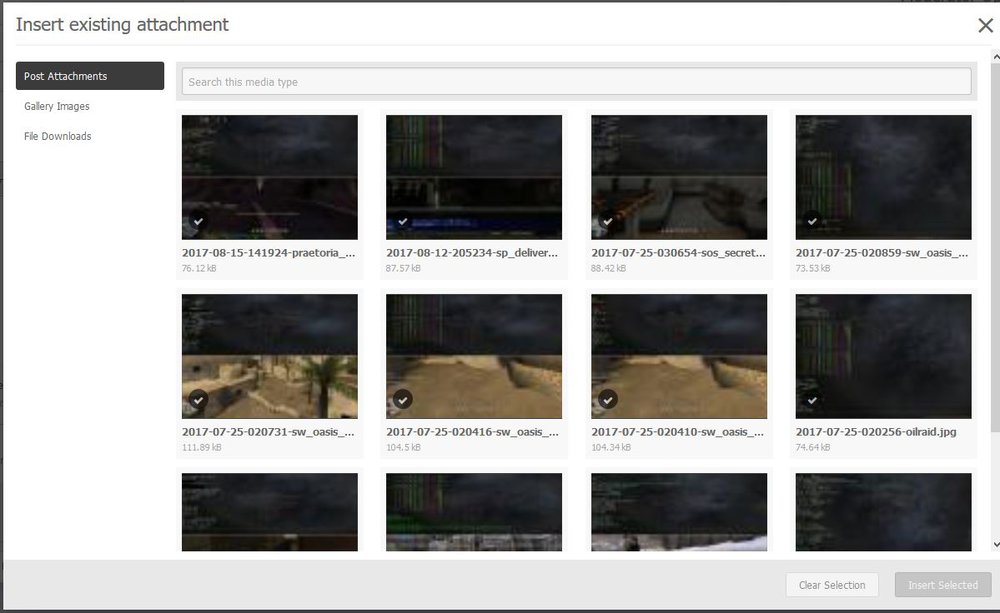Image resolution: width=1000 pixels, height=613 pixels.
Task: Click the 74.64 kB file size
Action: (812, 448)
